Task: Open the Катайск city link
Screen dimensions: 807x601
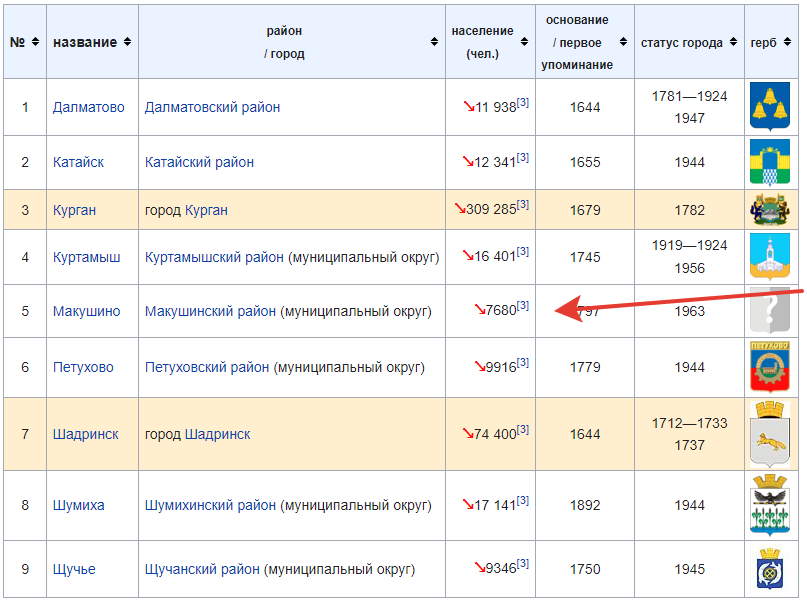Action: click(x=78, y=162)
